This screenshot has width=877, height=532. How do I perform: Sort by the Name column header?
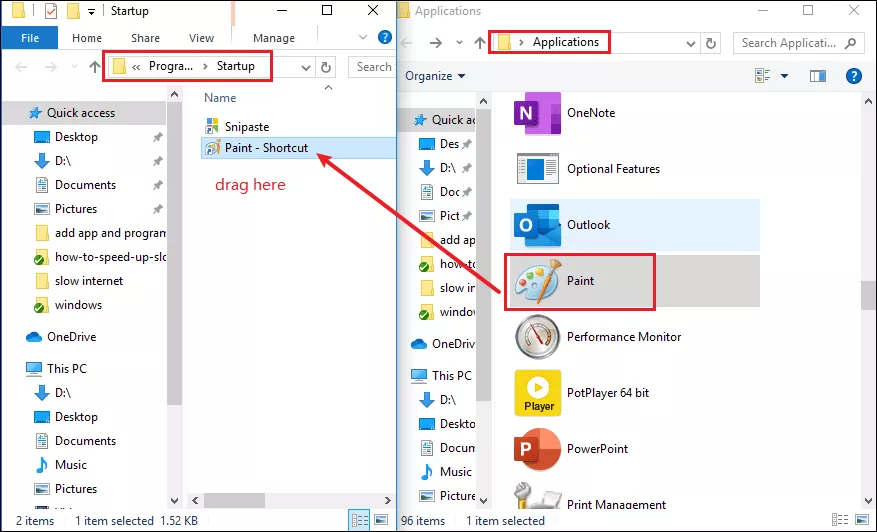coord(220,98)
